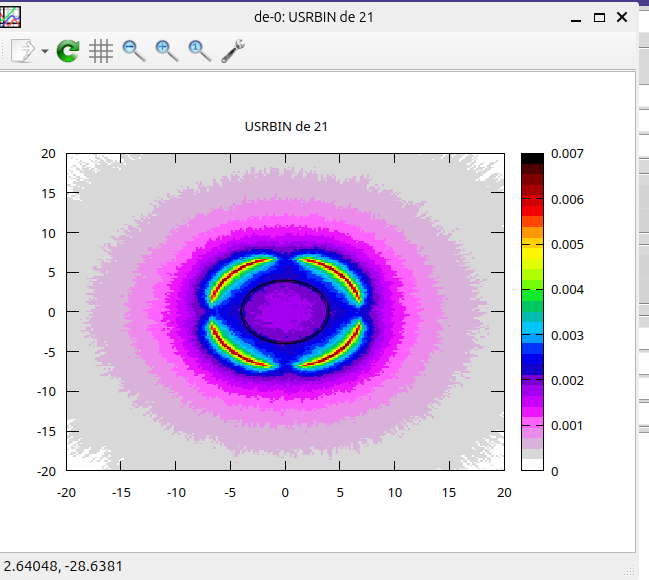The image size is (649, 580).
Task: Click the zoom-out magnifier with minus sign
Action: [x=134, y=51]
